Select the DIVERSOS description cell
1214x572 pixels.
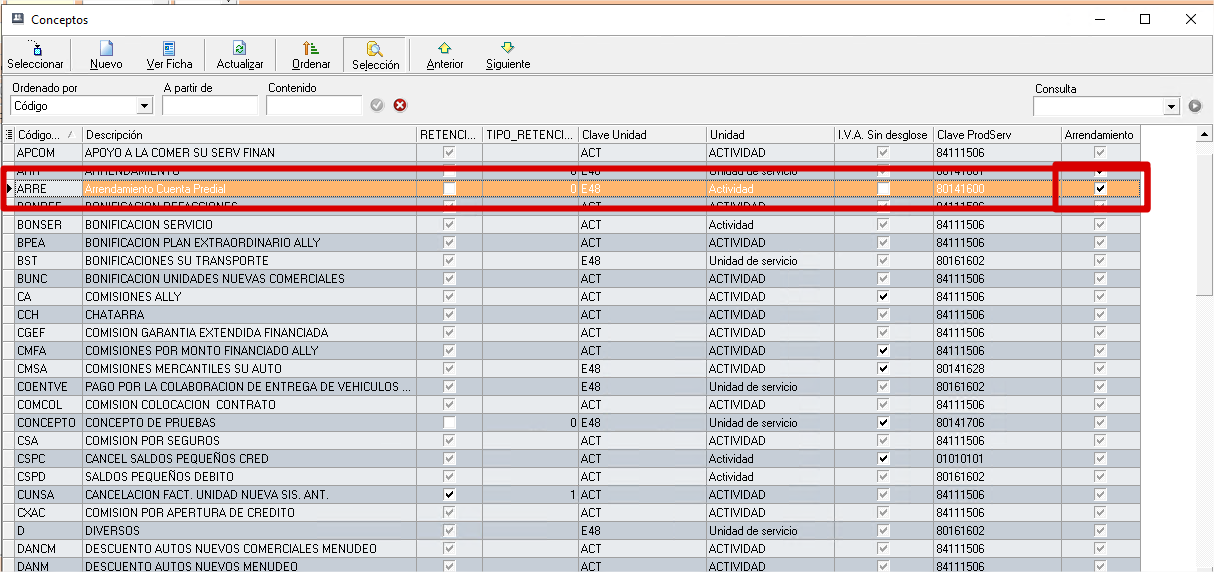click(249, 530)
